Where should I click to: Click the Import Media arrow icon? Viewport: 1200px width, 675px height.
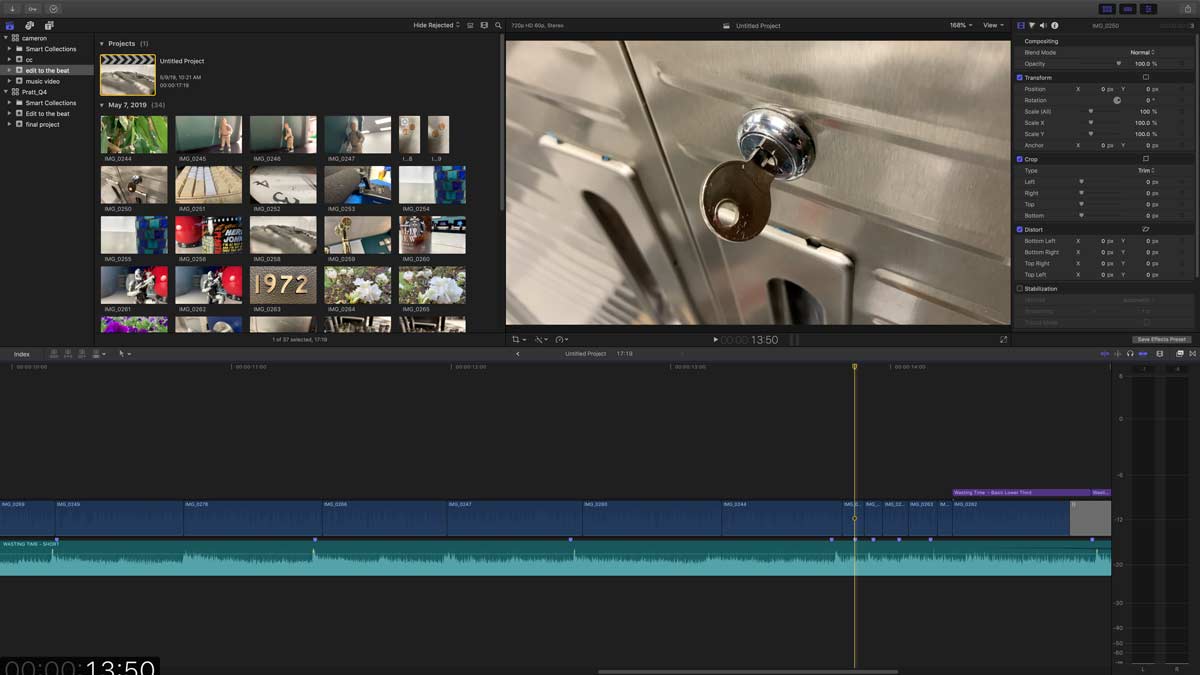point(12,8)
